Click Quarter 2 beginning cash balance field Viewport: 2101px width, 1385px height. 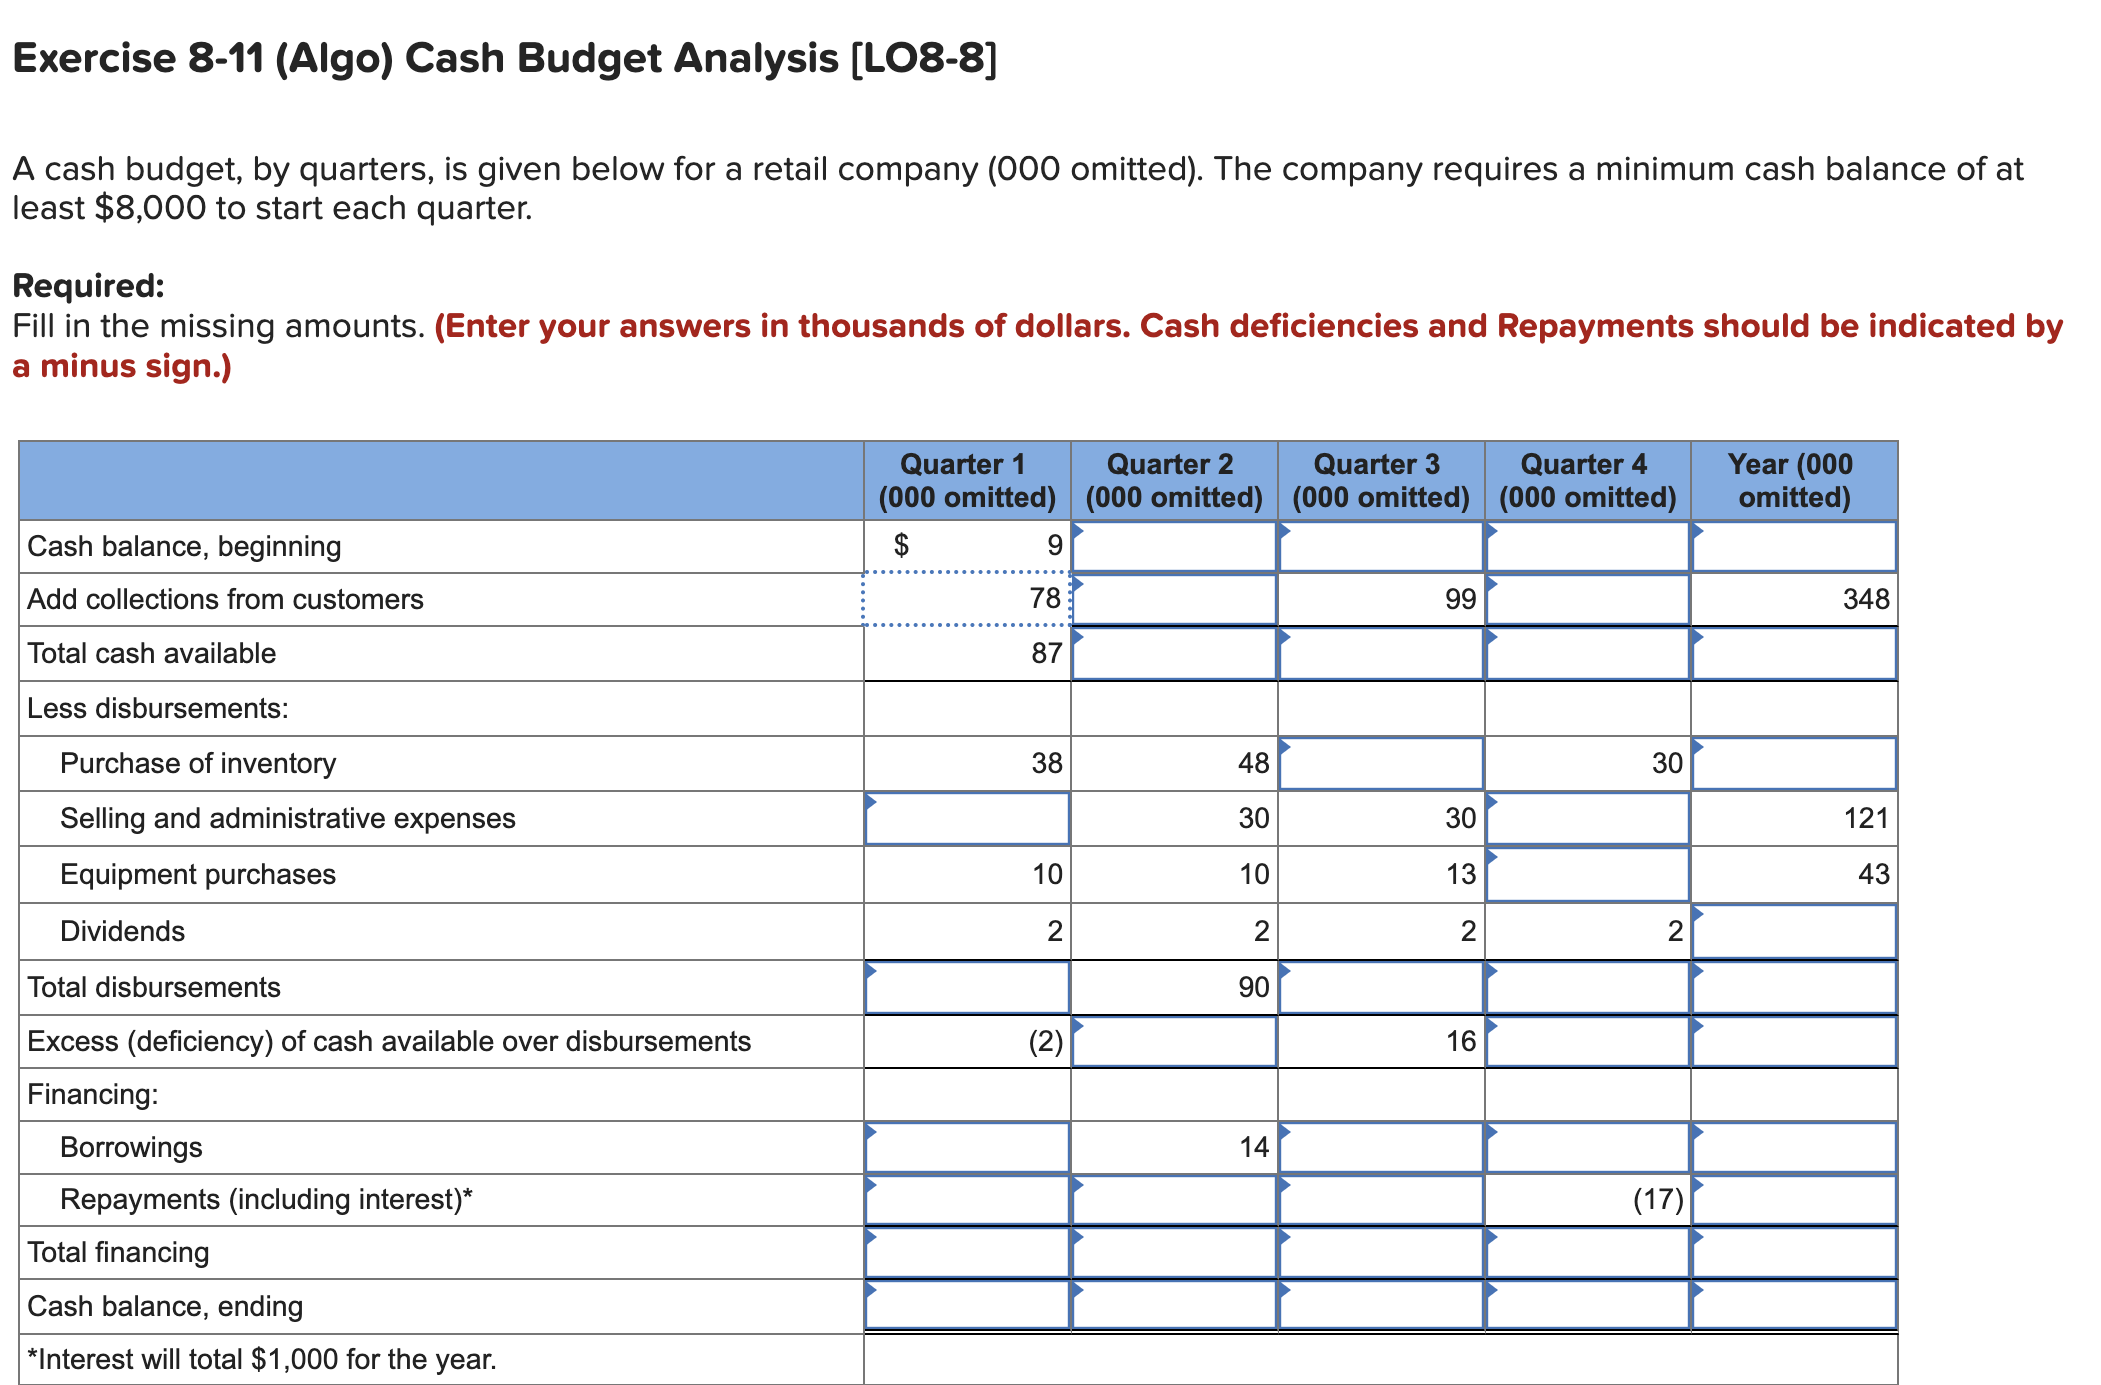(1174, 546)
